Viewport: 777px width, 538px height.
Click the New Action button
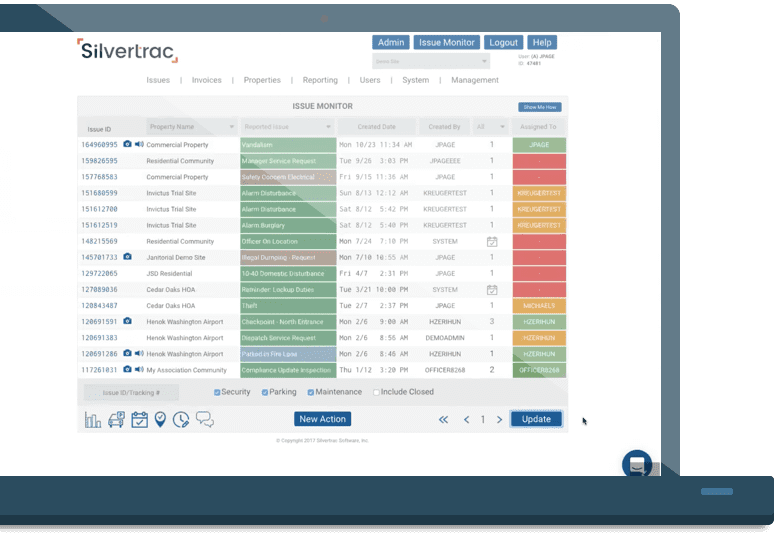click(x=323, y=419)
